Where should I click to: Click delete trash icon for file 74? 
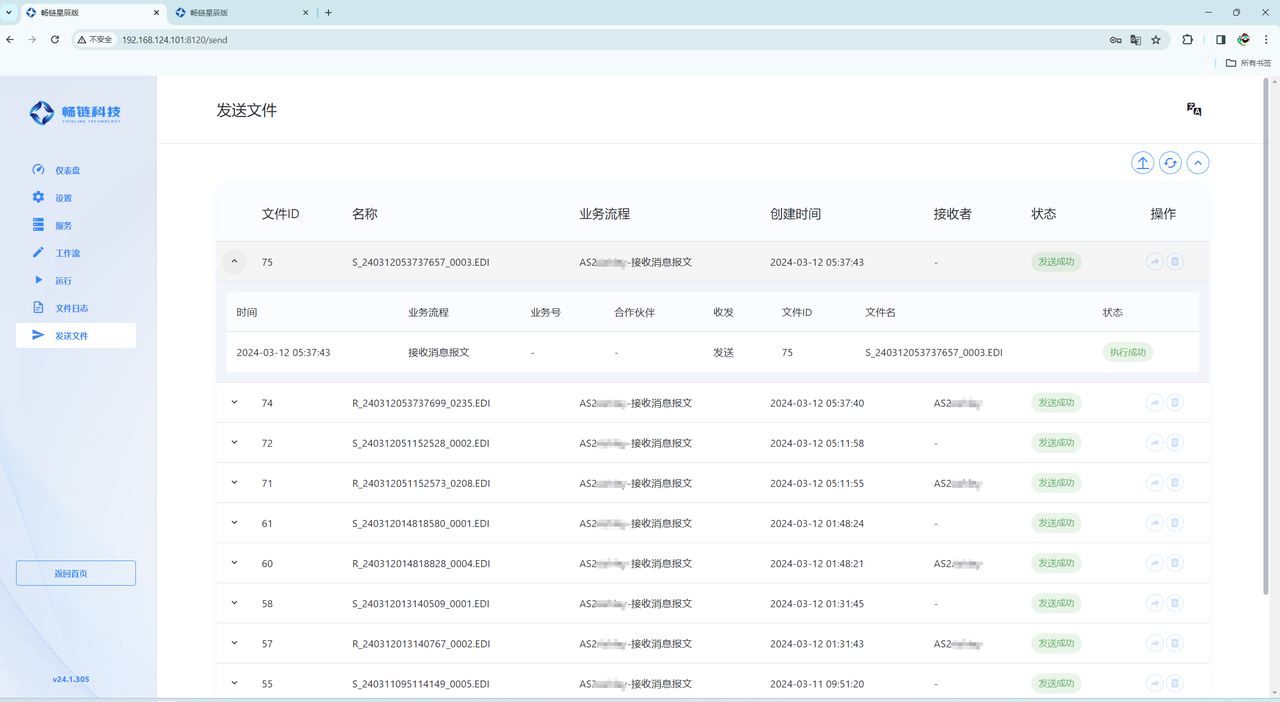1175,403
